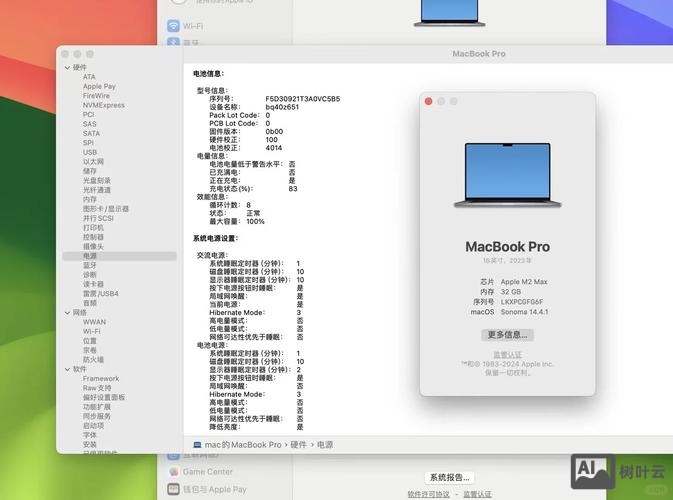Select 位置 under 网络
The image size is (673, 500).
coord(90,341)
